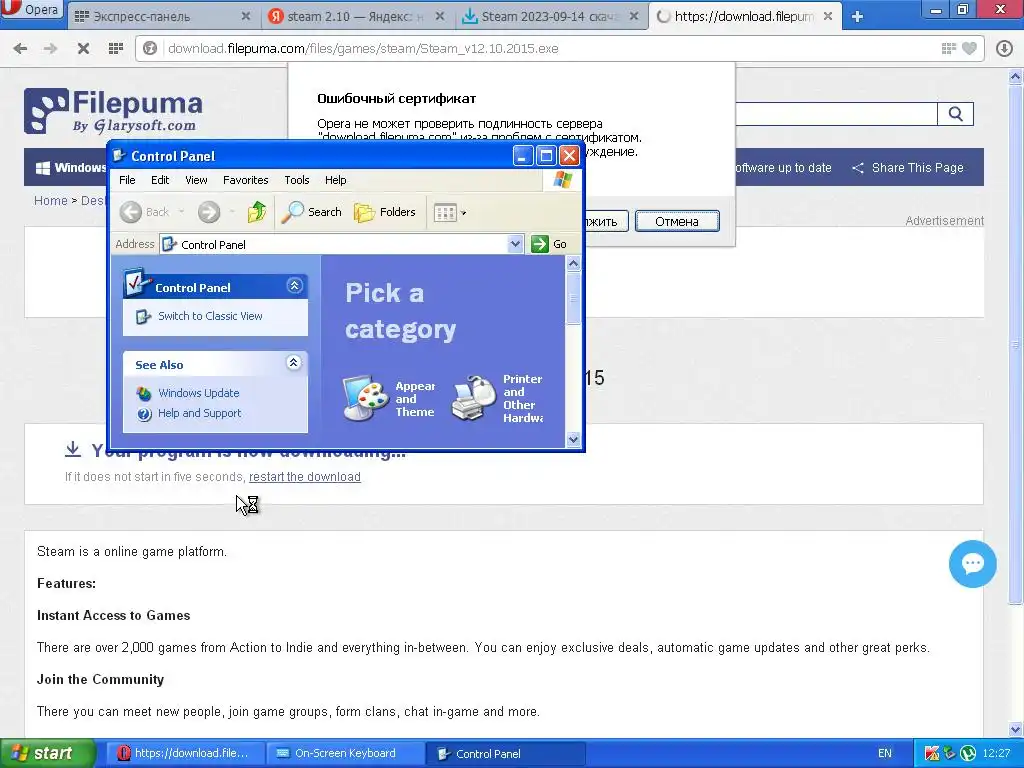Open a new Opera tab with plus button
The height and width of the screenshot is (768, 1024).
[857, 17]
